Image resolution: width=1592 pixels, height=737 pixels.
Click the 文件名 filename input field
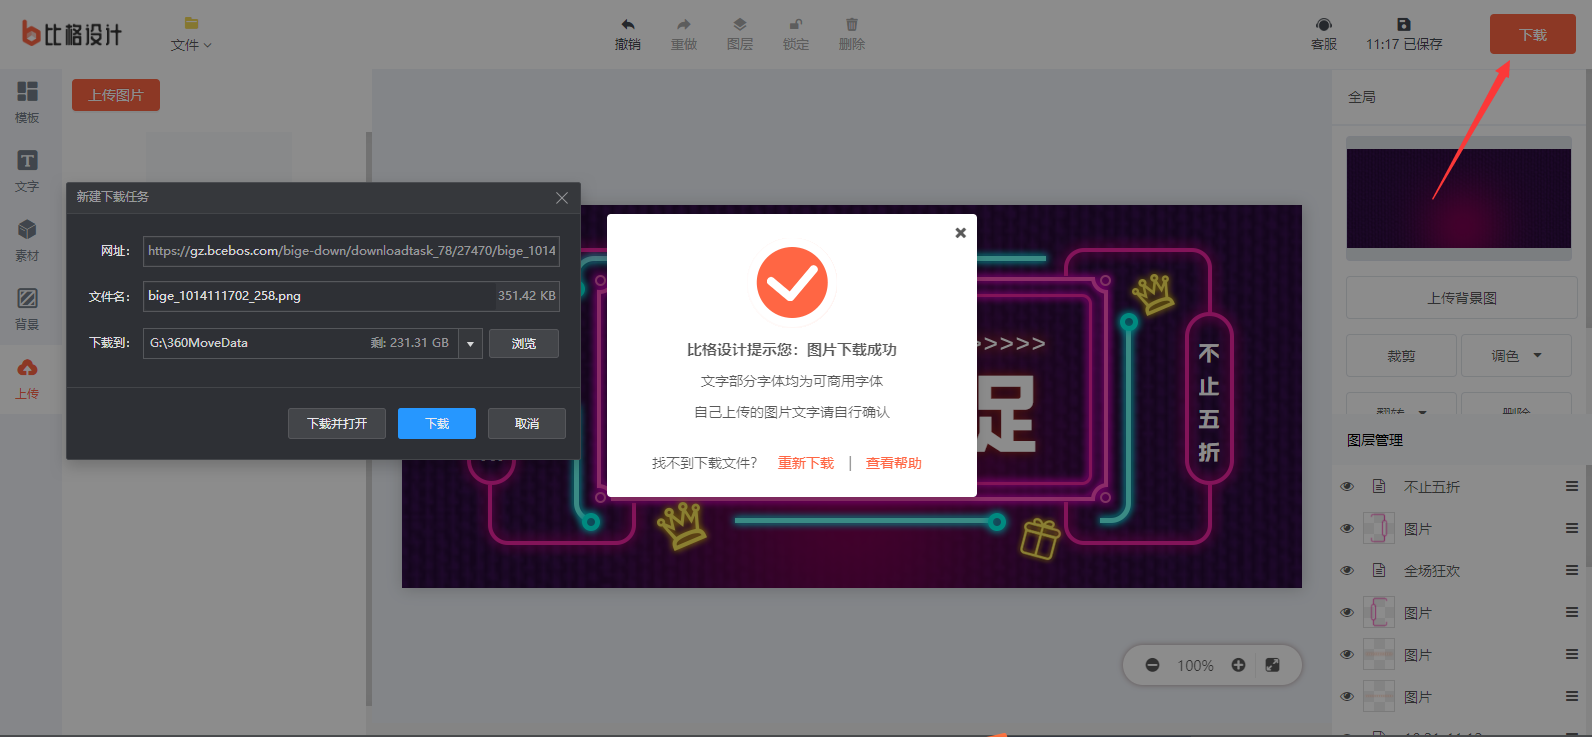coord(320,296)
